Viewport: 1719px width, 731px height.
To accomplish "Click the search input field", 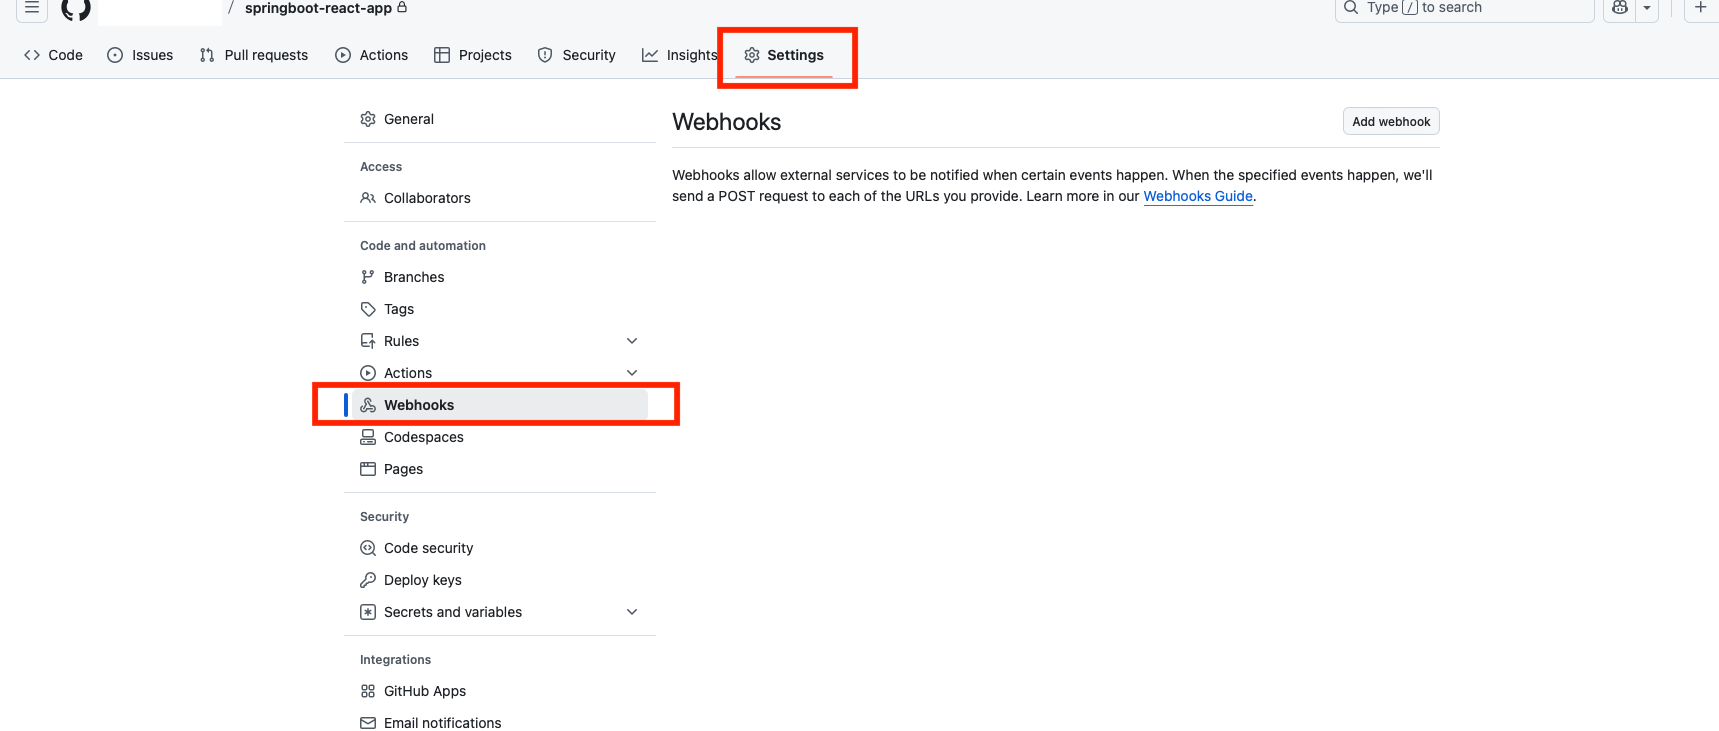I will coord(1464,8).
